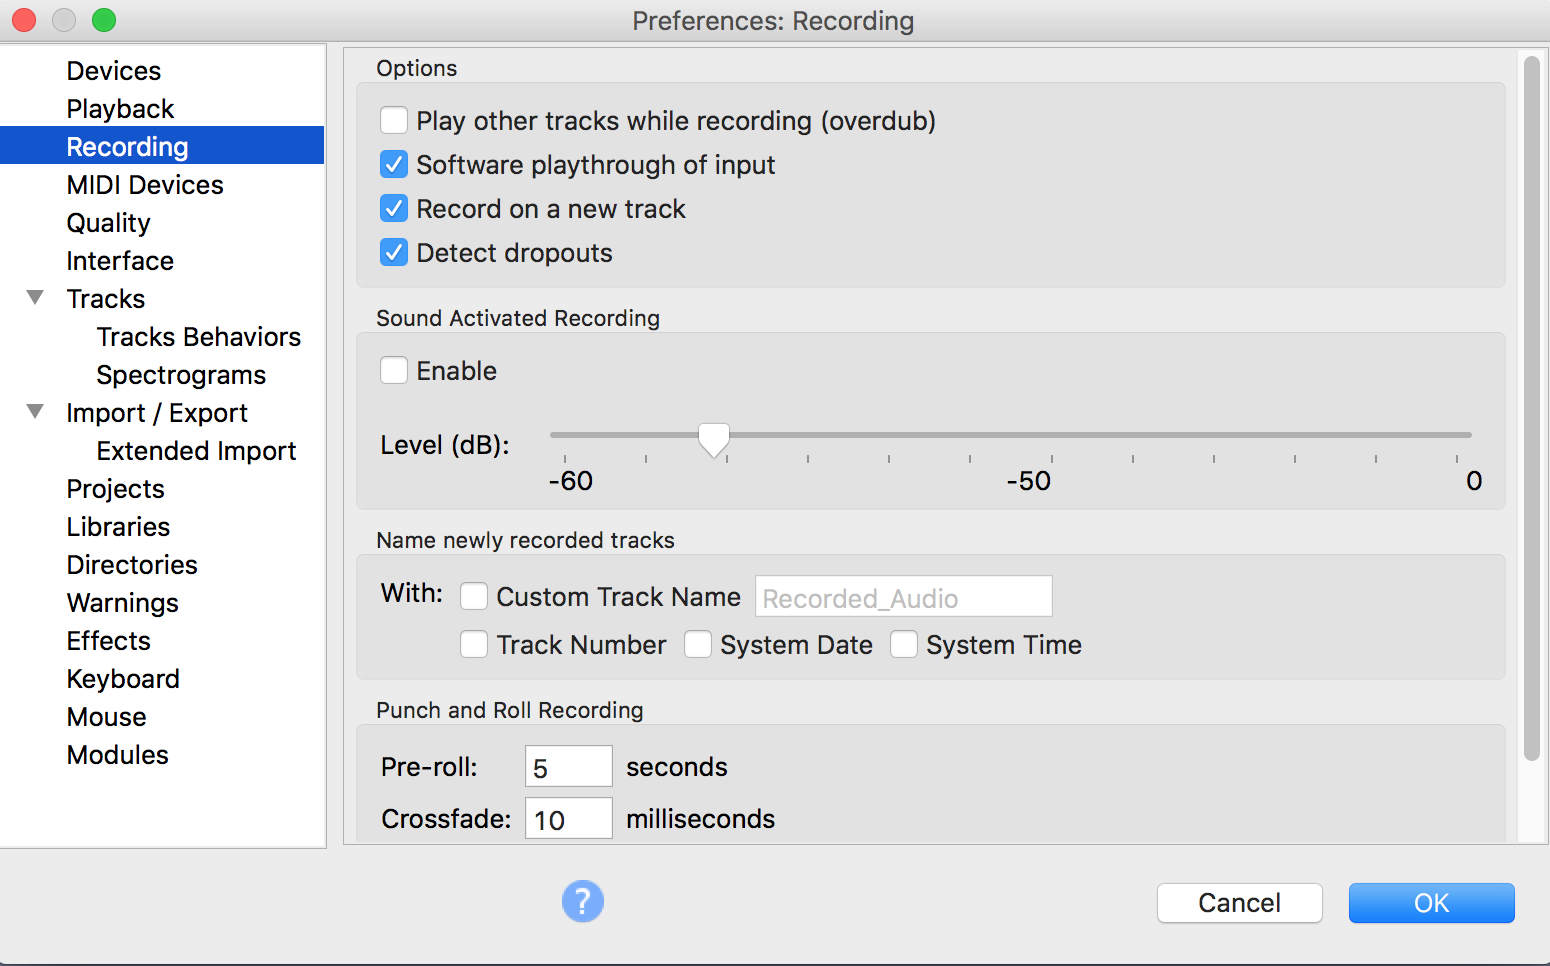Enable Sound Activated Recording checkbox
Image resolution: width=1550 pixels, height=966 pixels.
tap(394, 371)
